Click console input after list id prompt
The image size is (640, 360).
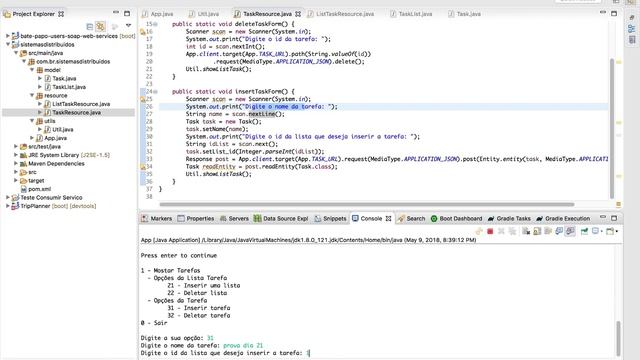point(309,353)
